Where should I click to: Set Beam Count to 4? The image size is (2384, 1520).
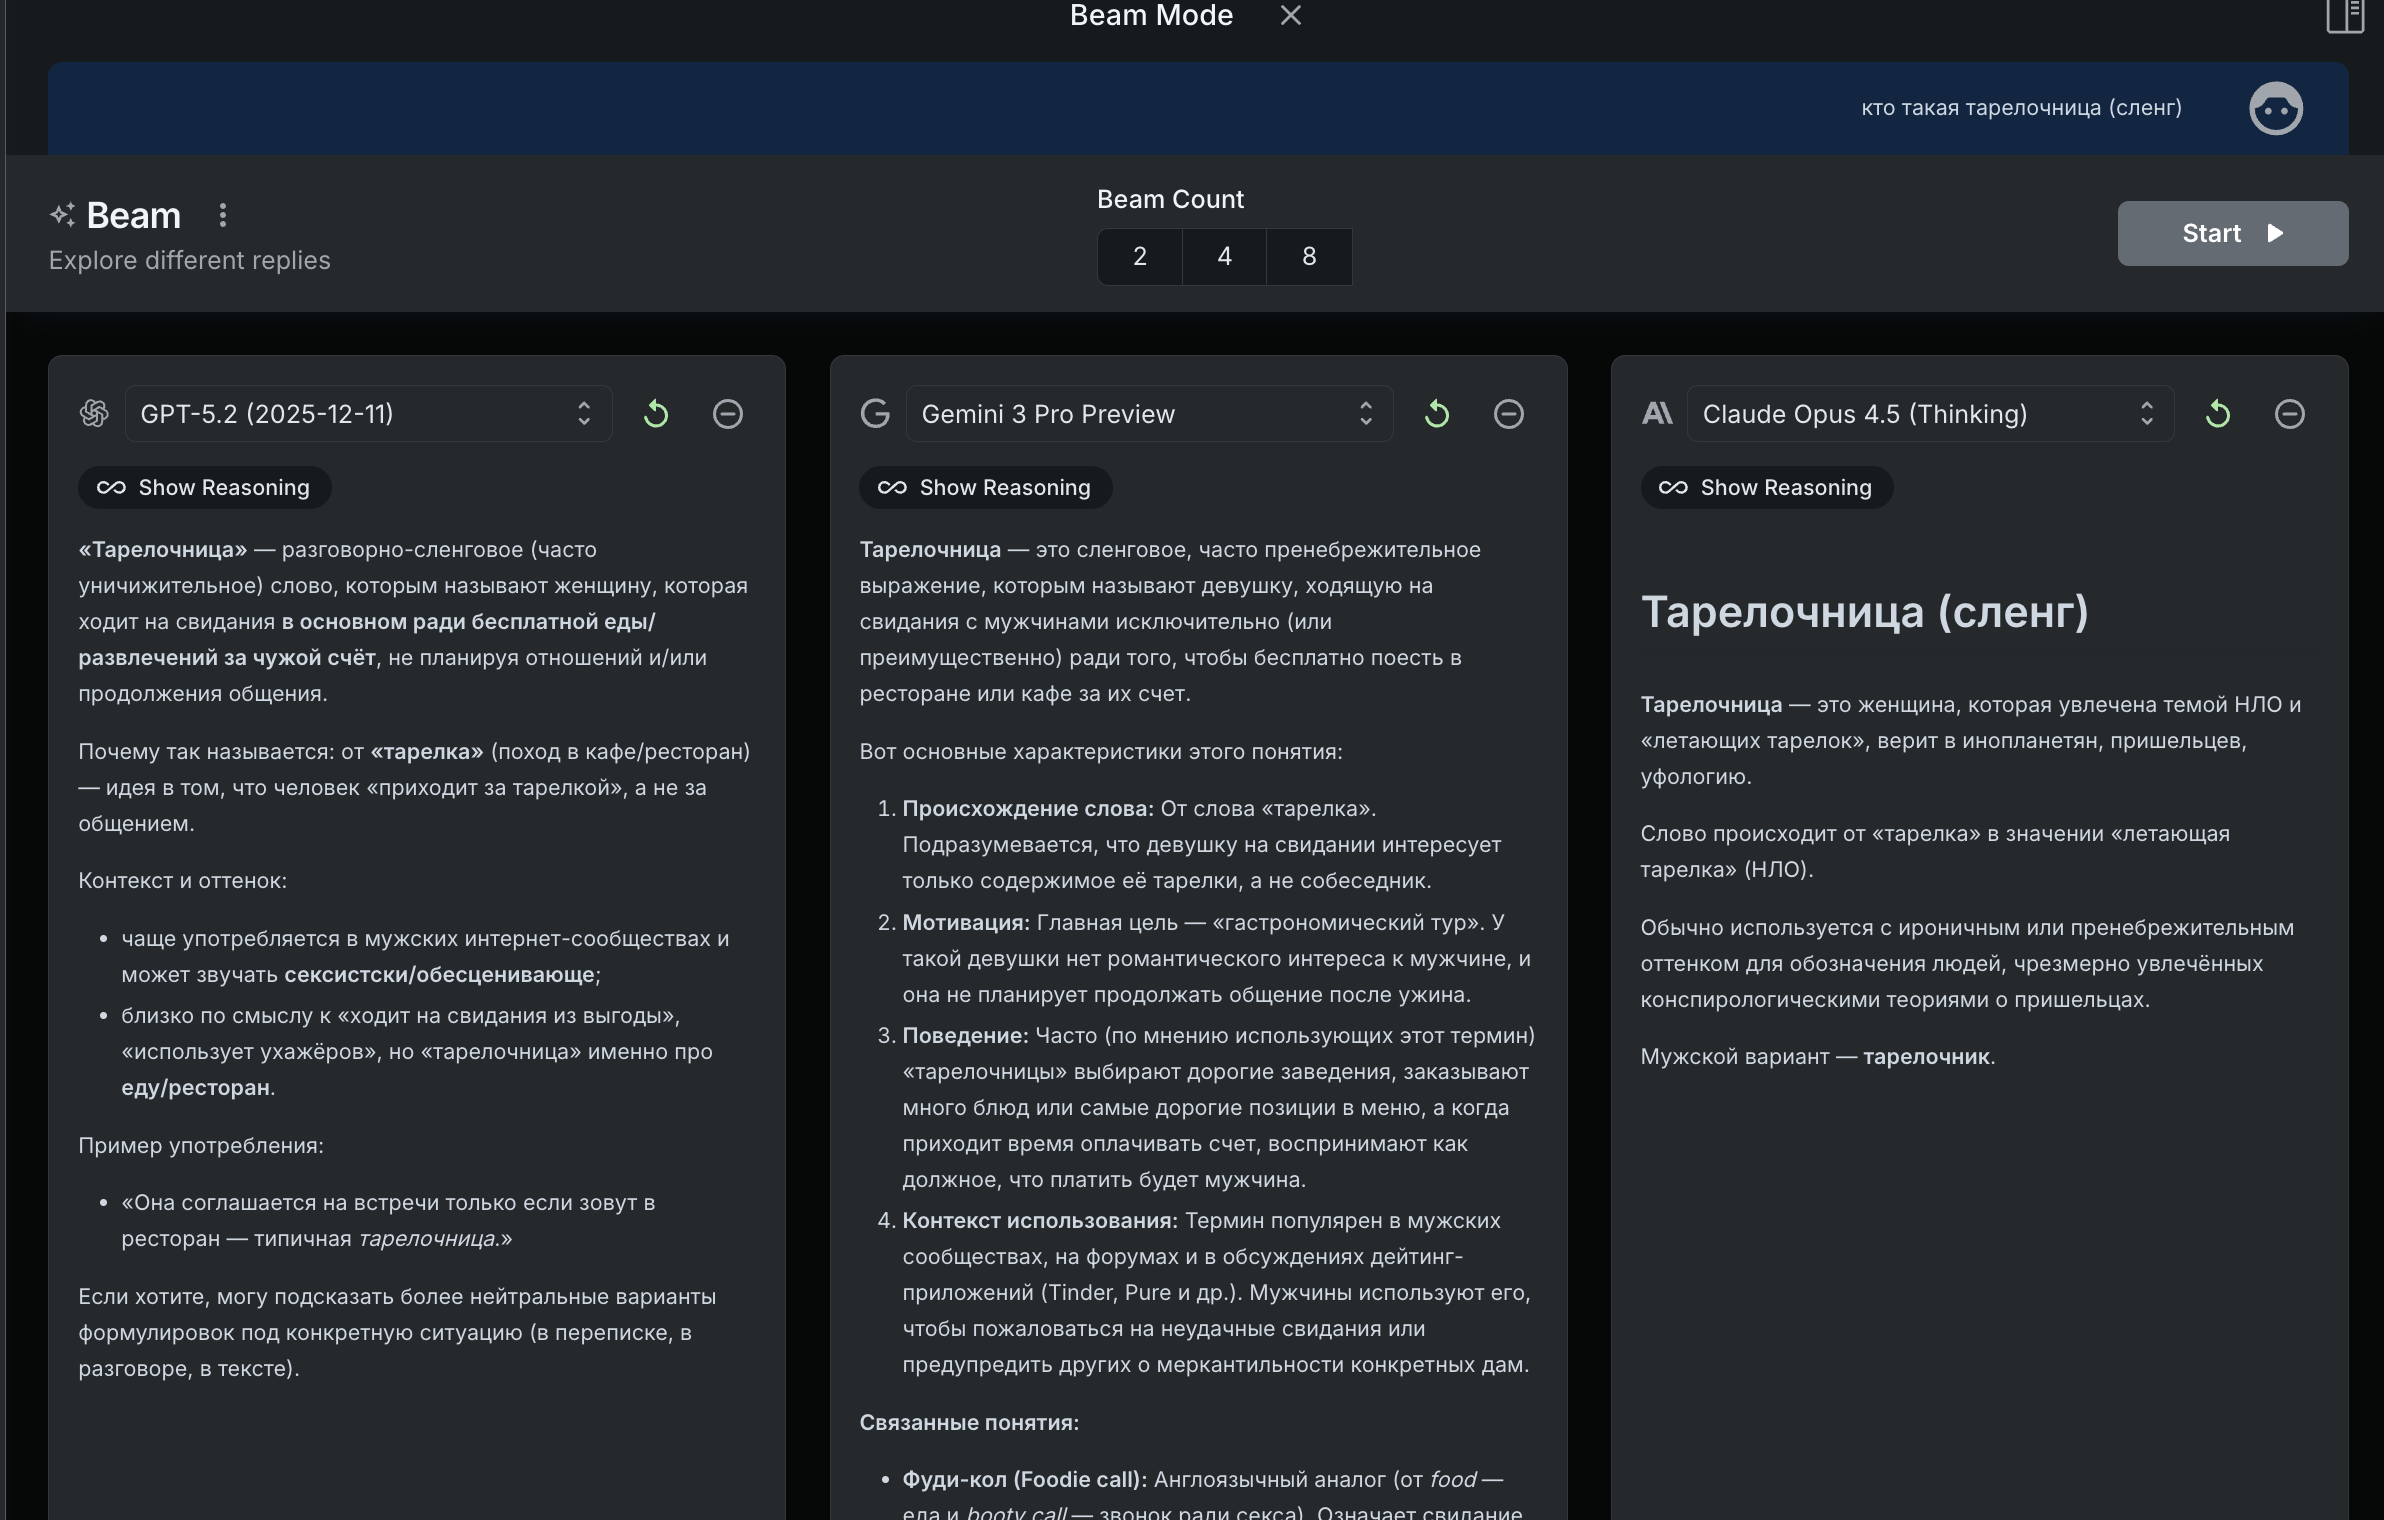[1224, 257]
